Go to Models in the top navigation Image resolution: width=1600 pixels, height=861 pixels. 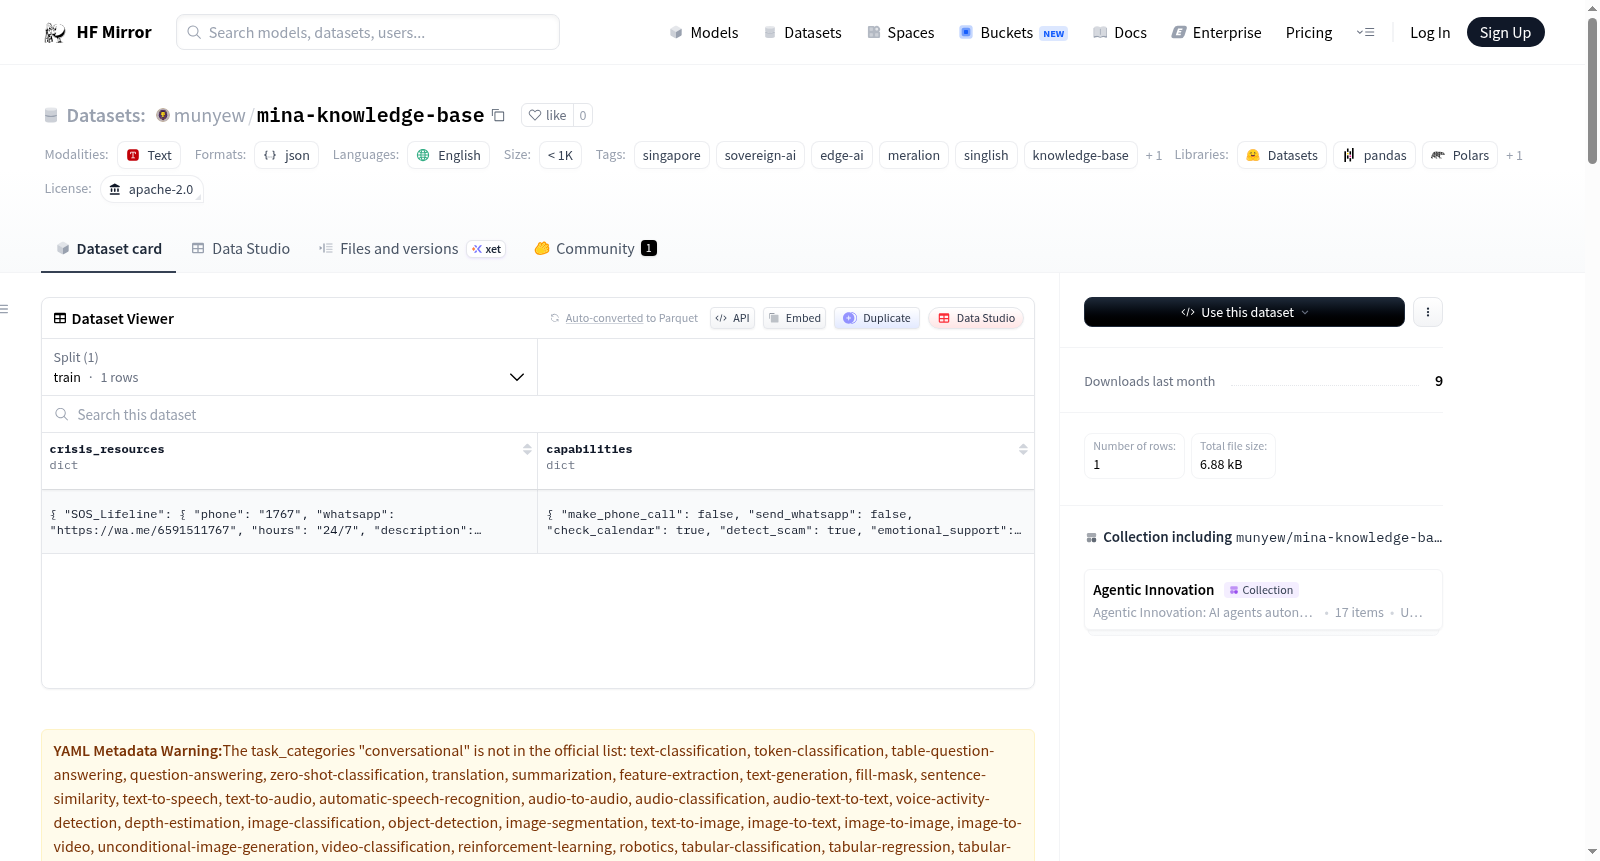tap(704, 33)
